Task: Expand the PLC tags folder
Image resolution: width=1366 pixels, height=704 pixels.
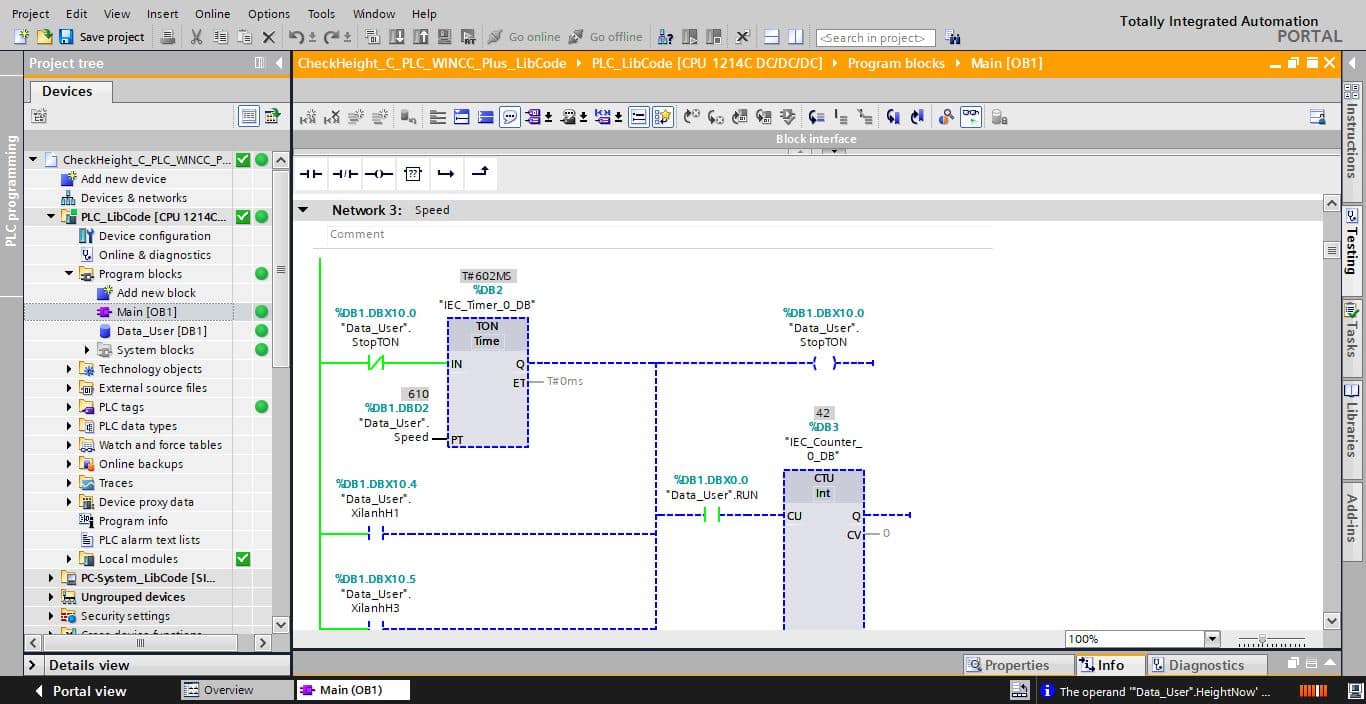Action: tap(69, 407)
